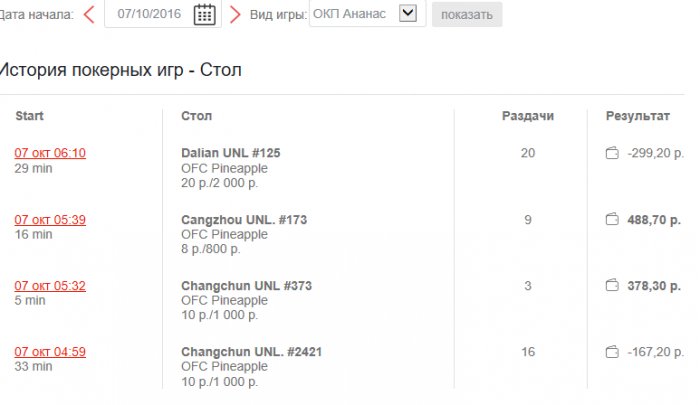Open the 07 окт 06:10 session link
Screen dimensions: 700x405
(50, 153)
